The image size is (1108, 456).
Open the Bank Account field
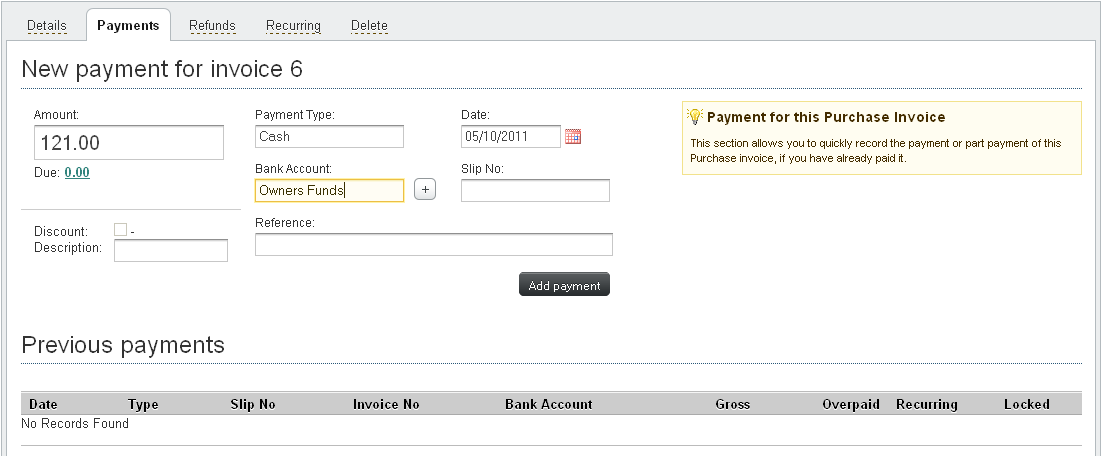tap(329, 190)
